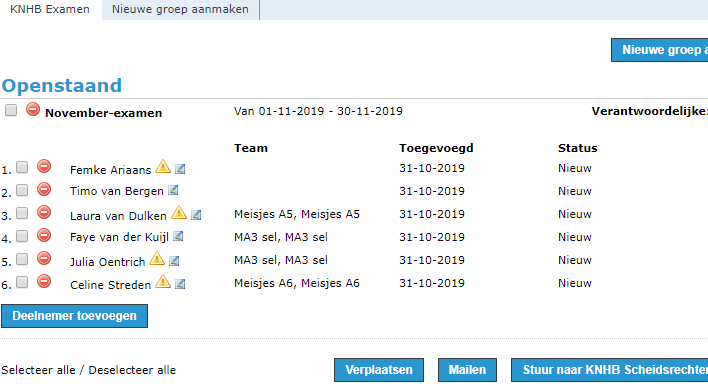
Task: Open edit icon next to Celine Streden
Action: click(x=180, y=284)
